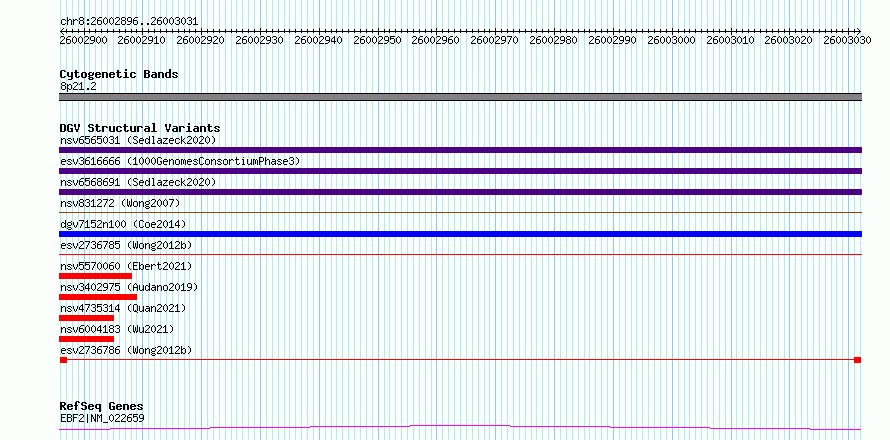This screenshot has height=440, width=890.
Task: Open variant nsv6565031 (Sedlazeck2020) label
Action: [138, 140]
